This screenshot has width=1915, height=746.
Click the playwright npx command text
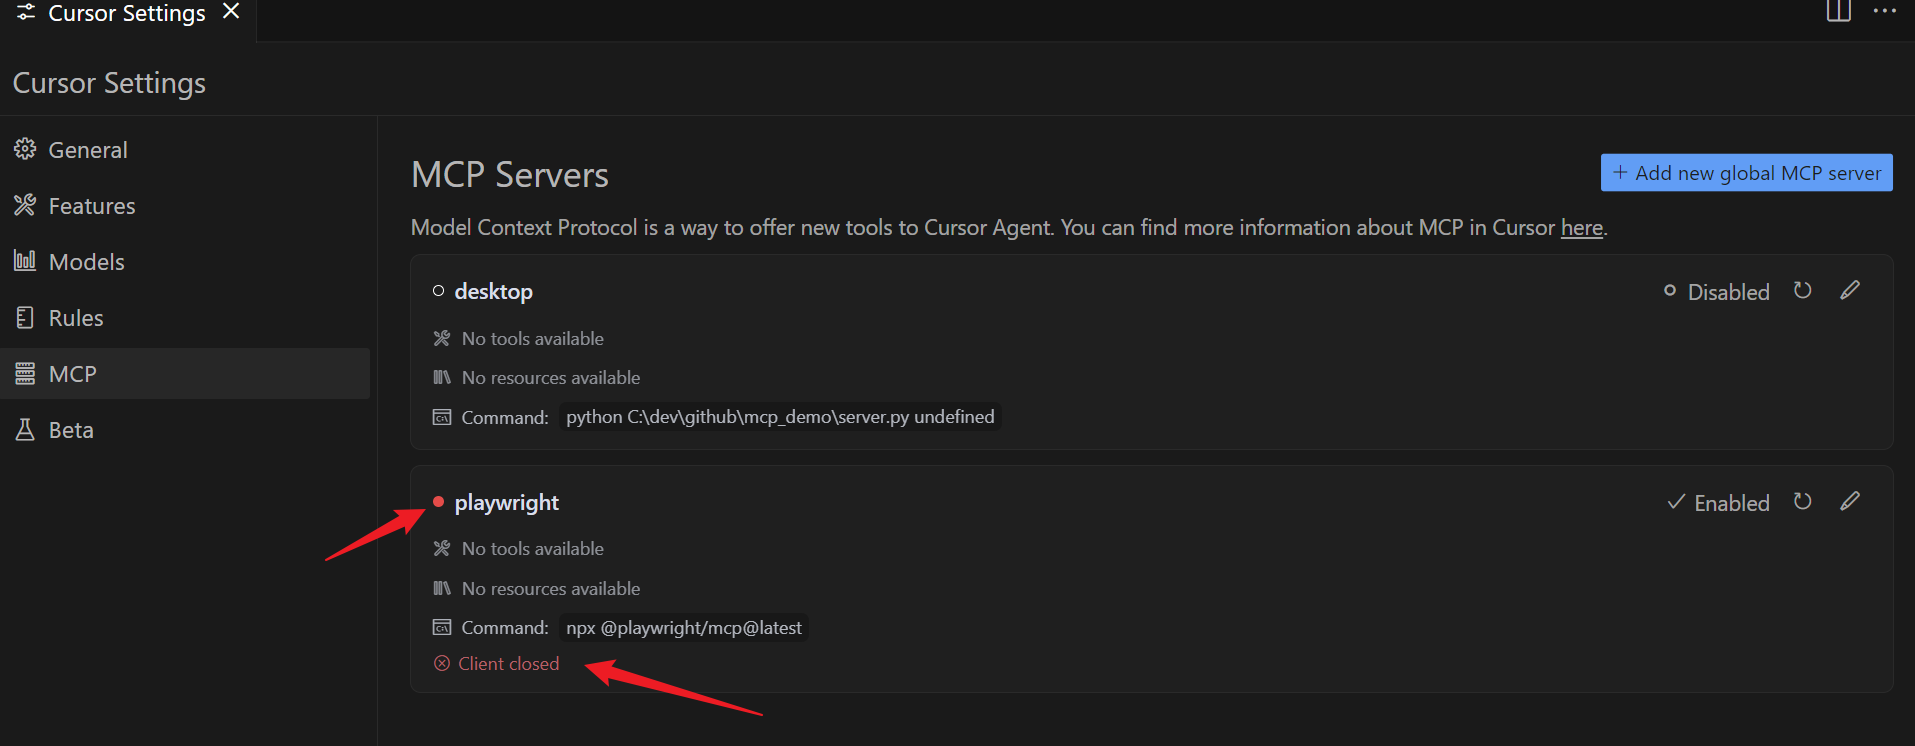tap(684, 628)
